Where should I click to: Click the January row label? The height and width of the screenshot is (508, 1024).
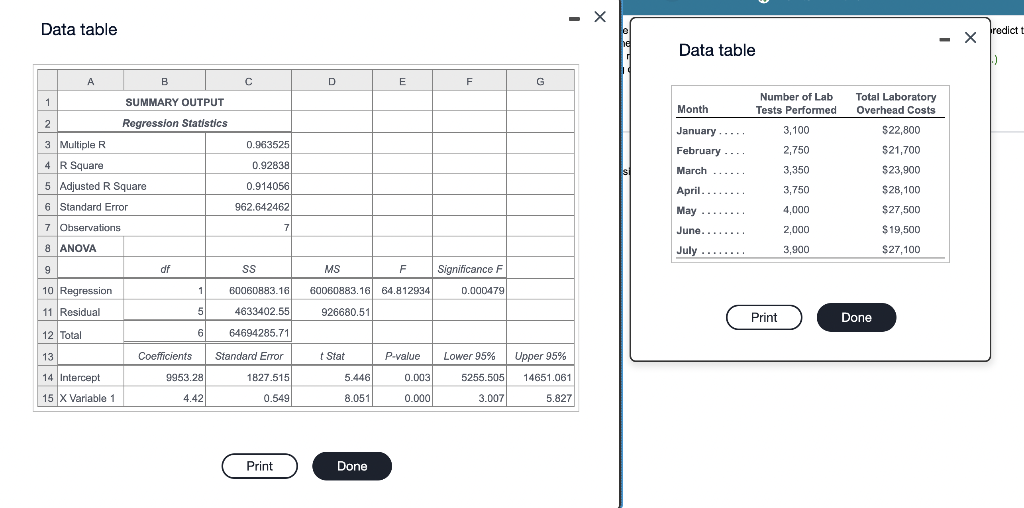pos(696,131)
